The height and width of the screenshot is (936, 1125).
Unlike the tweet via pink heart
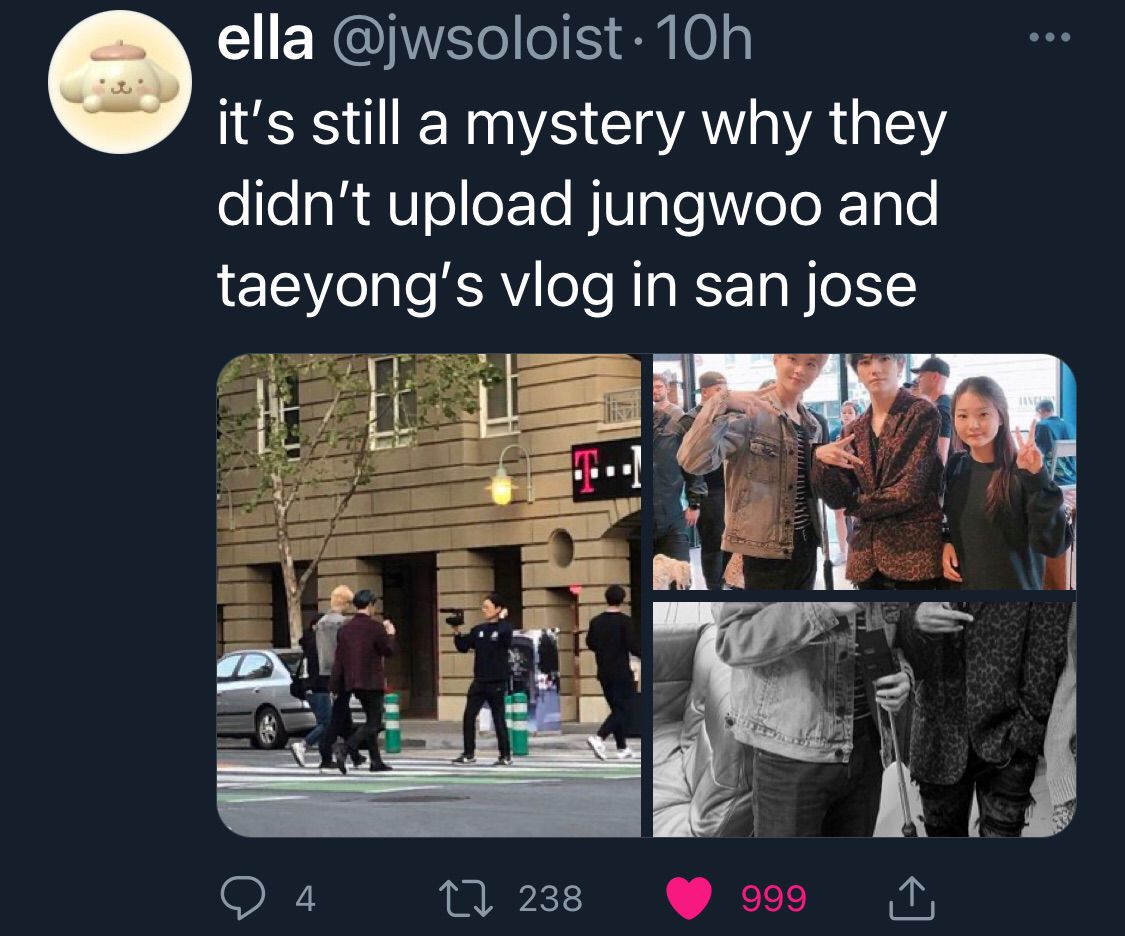[689, 898]
